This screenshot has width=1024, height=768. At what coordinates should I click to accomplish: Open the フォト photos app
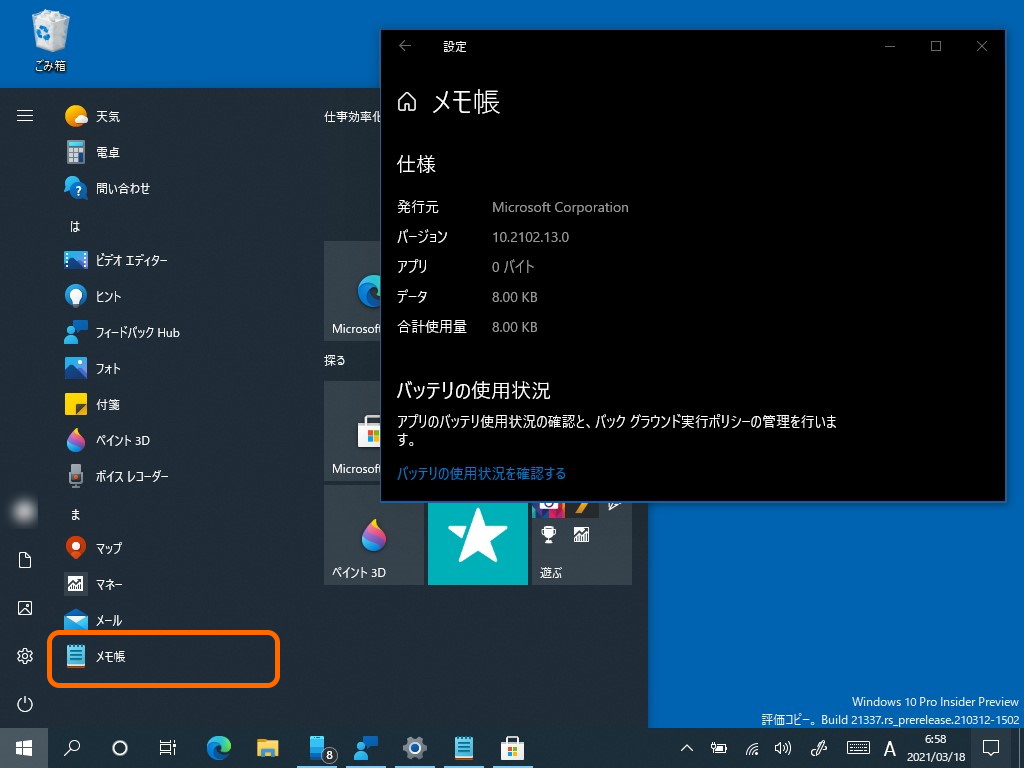point(105,368)
